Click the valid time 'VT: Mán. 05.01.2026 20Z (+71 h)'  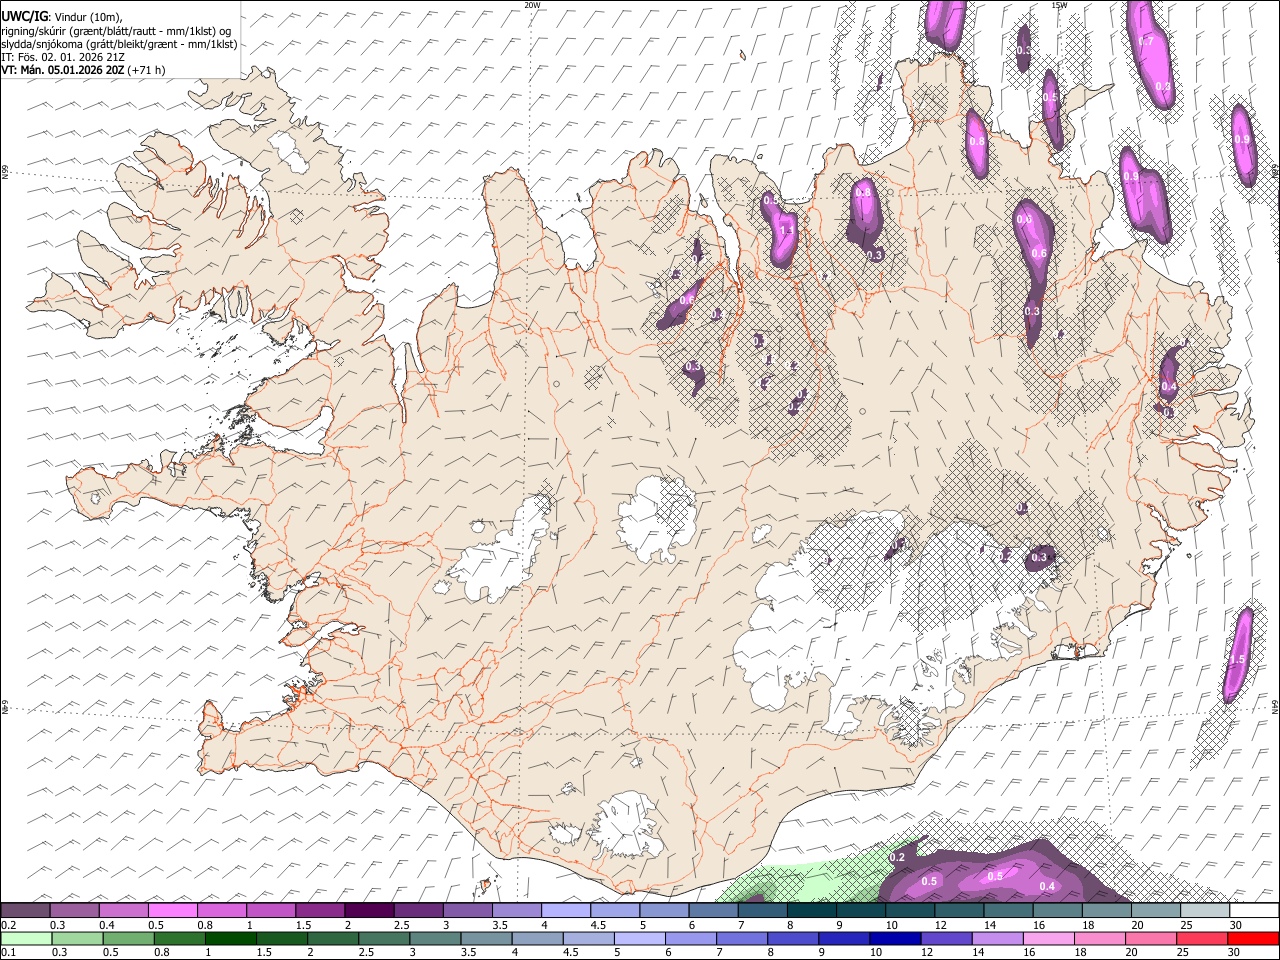[83, 70]
